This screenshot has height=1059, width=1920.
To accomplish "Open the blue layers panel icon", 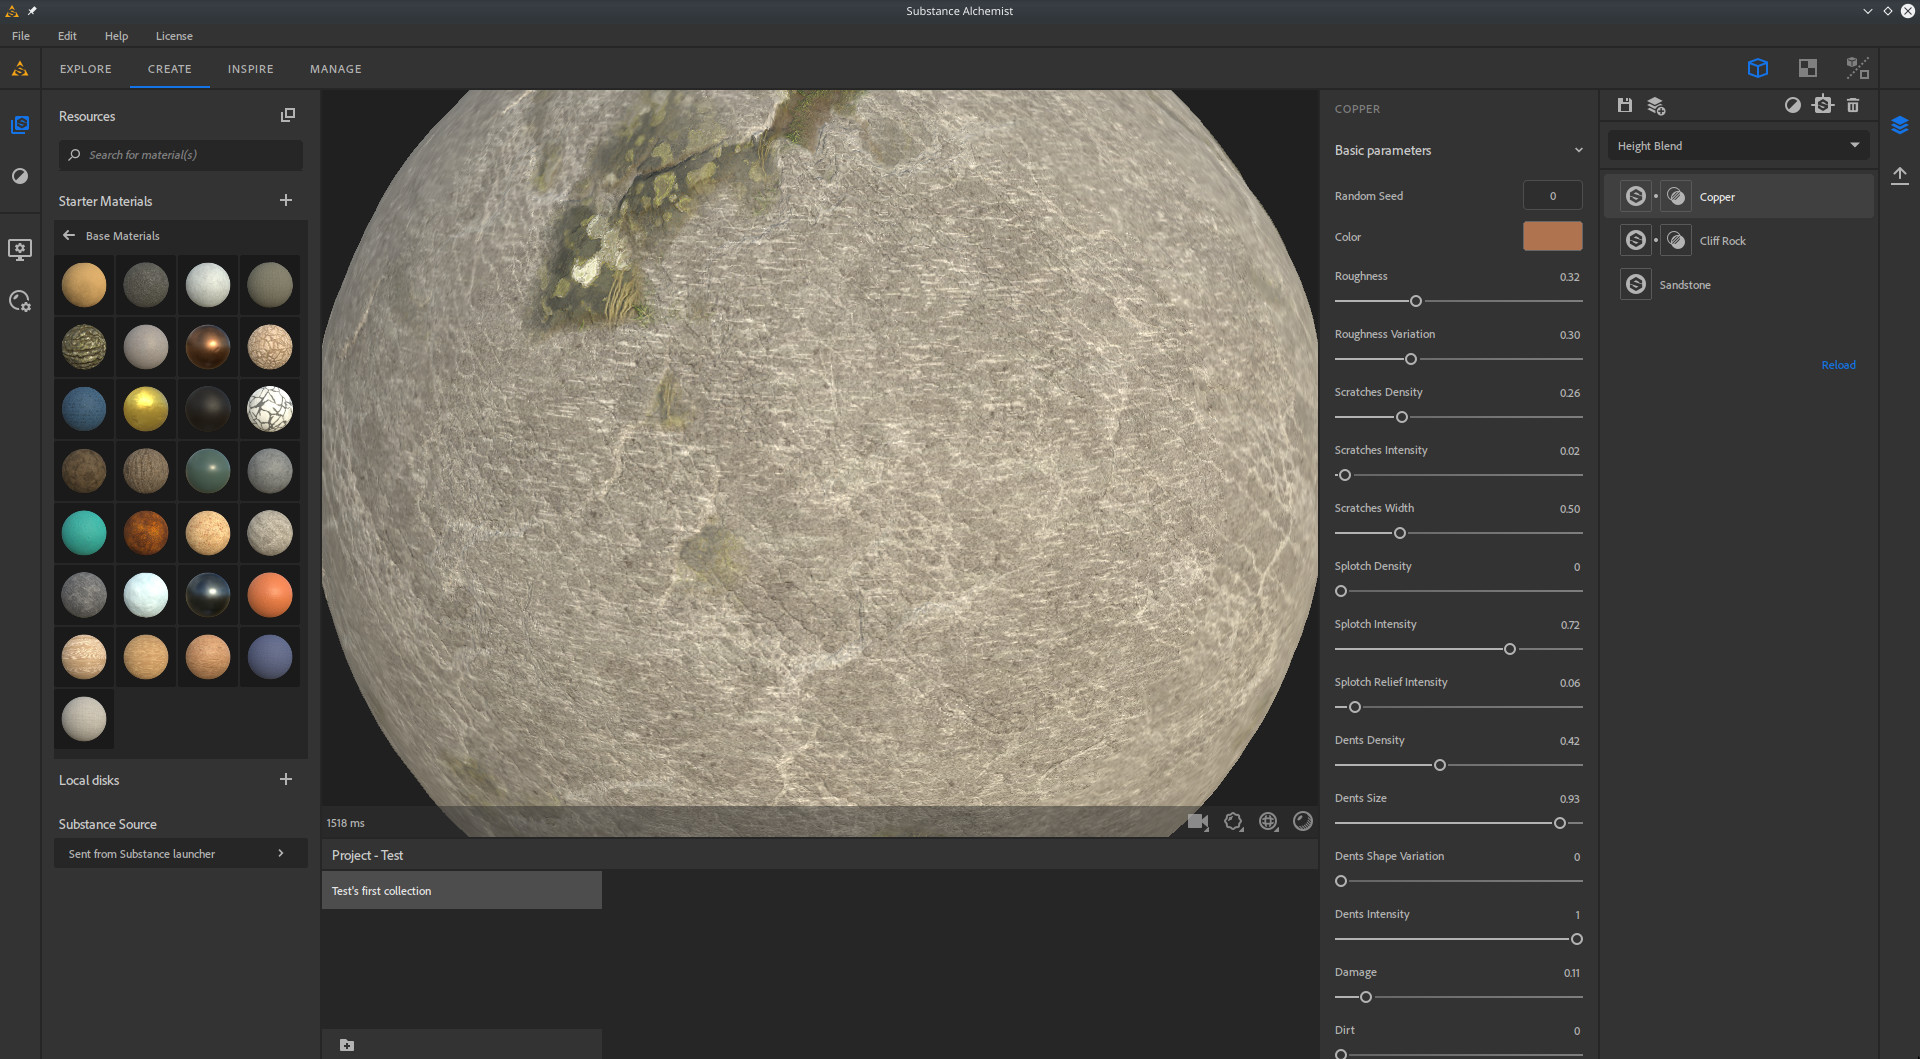I will (x=1900, y=125).
